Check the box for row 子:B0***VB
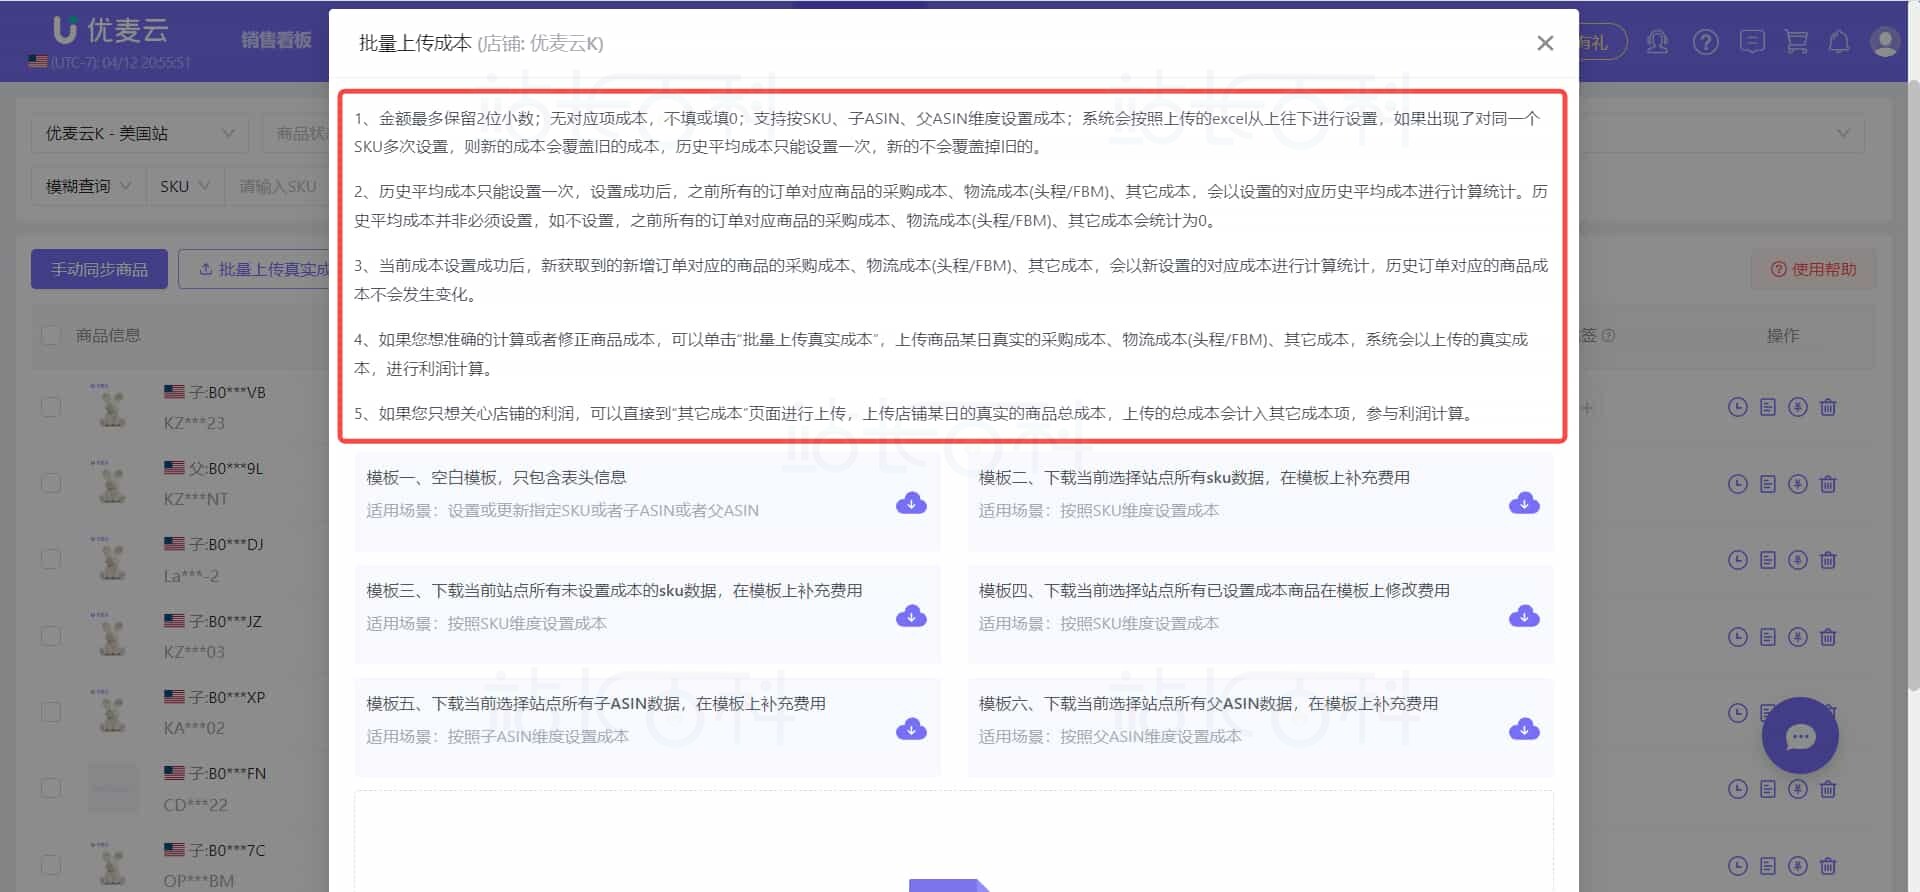The image size is (1920, 892). [50, 407]
